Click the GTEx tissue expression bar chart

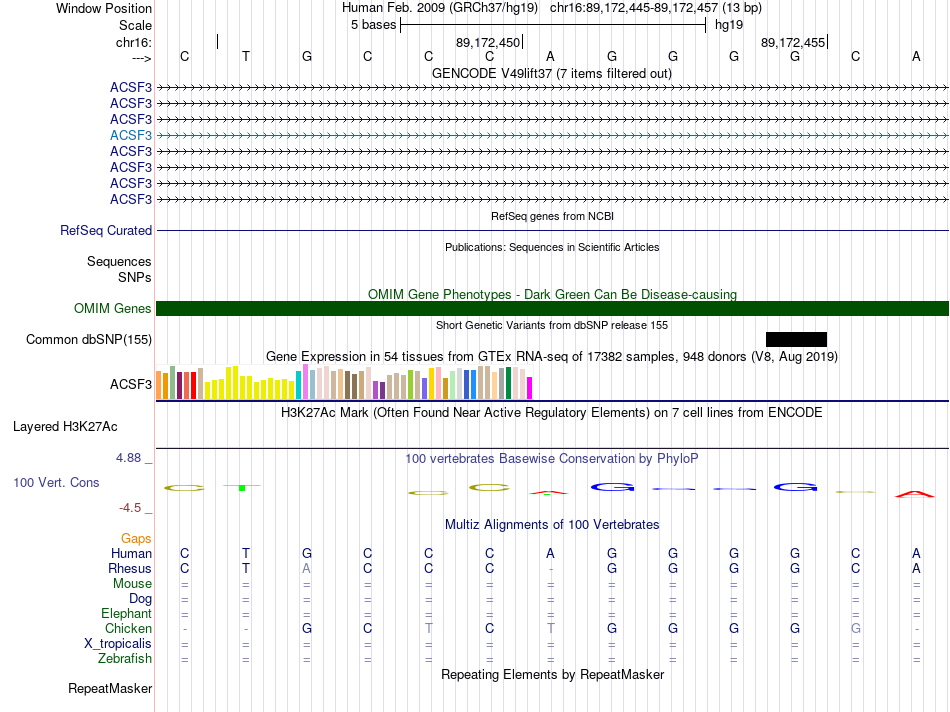pos(344,382)
